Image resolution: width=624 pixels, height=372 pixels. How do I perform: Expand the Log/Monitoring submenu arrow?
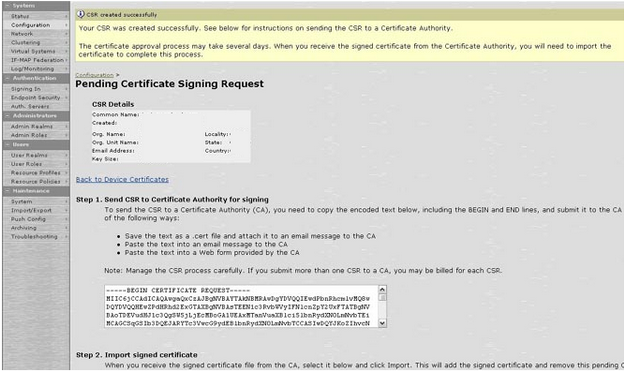pyautogui.click(x=66, y=69)
